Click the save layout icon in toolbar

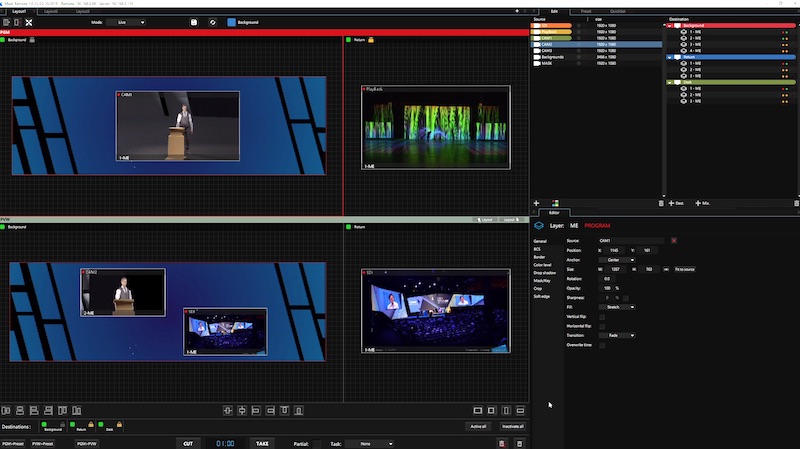click(x=194, y=21)
